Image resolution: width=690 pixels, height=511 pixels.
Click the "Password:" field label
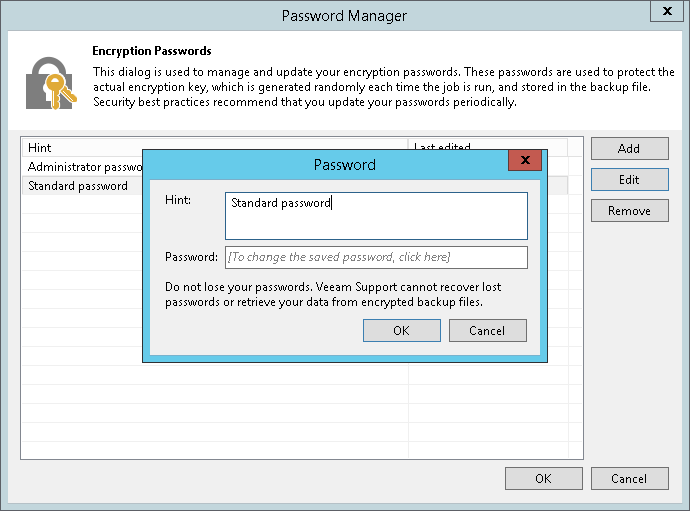point(191,258)
